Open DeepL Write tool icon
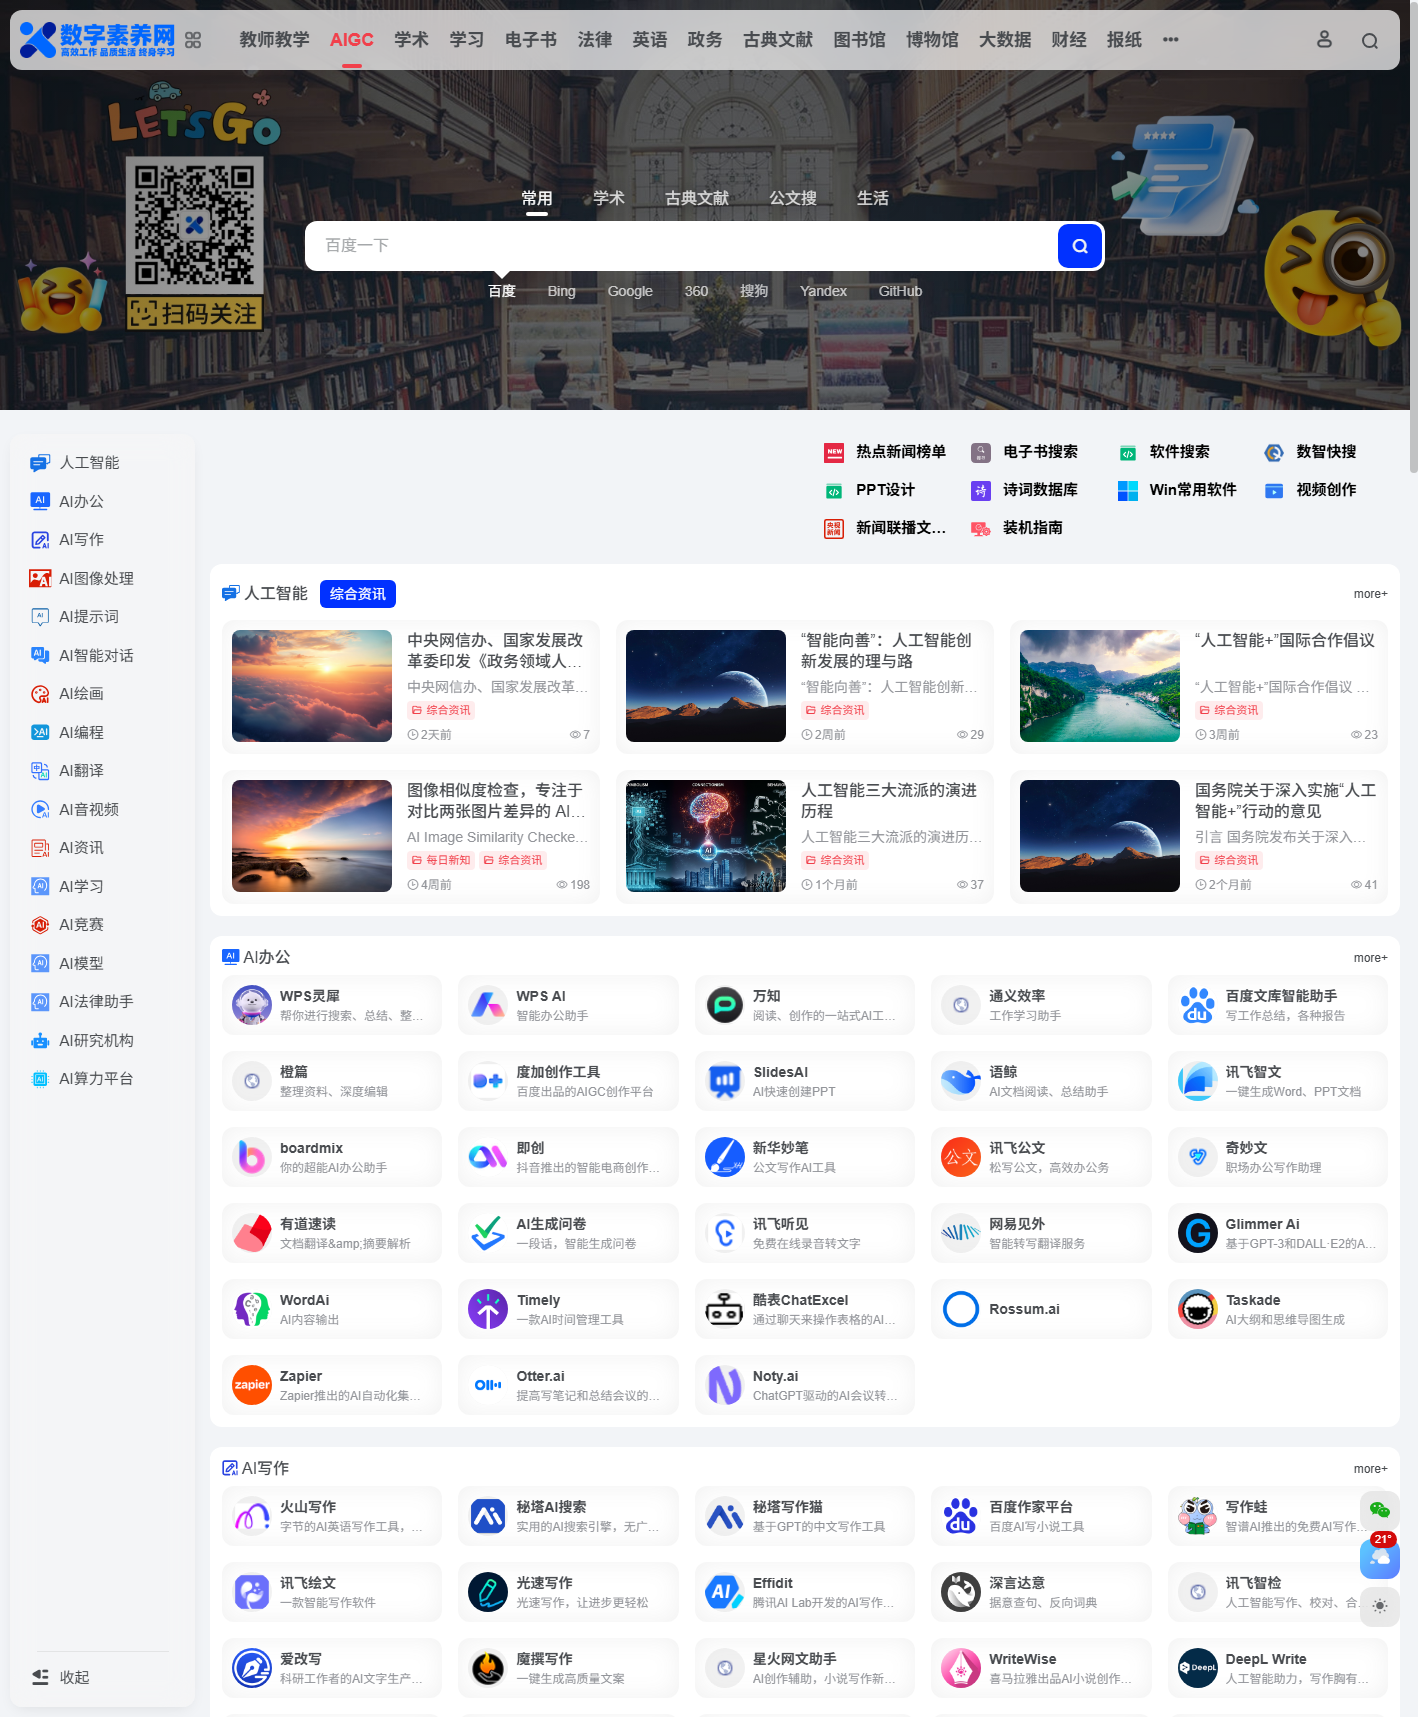 pos(1197,1668)
